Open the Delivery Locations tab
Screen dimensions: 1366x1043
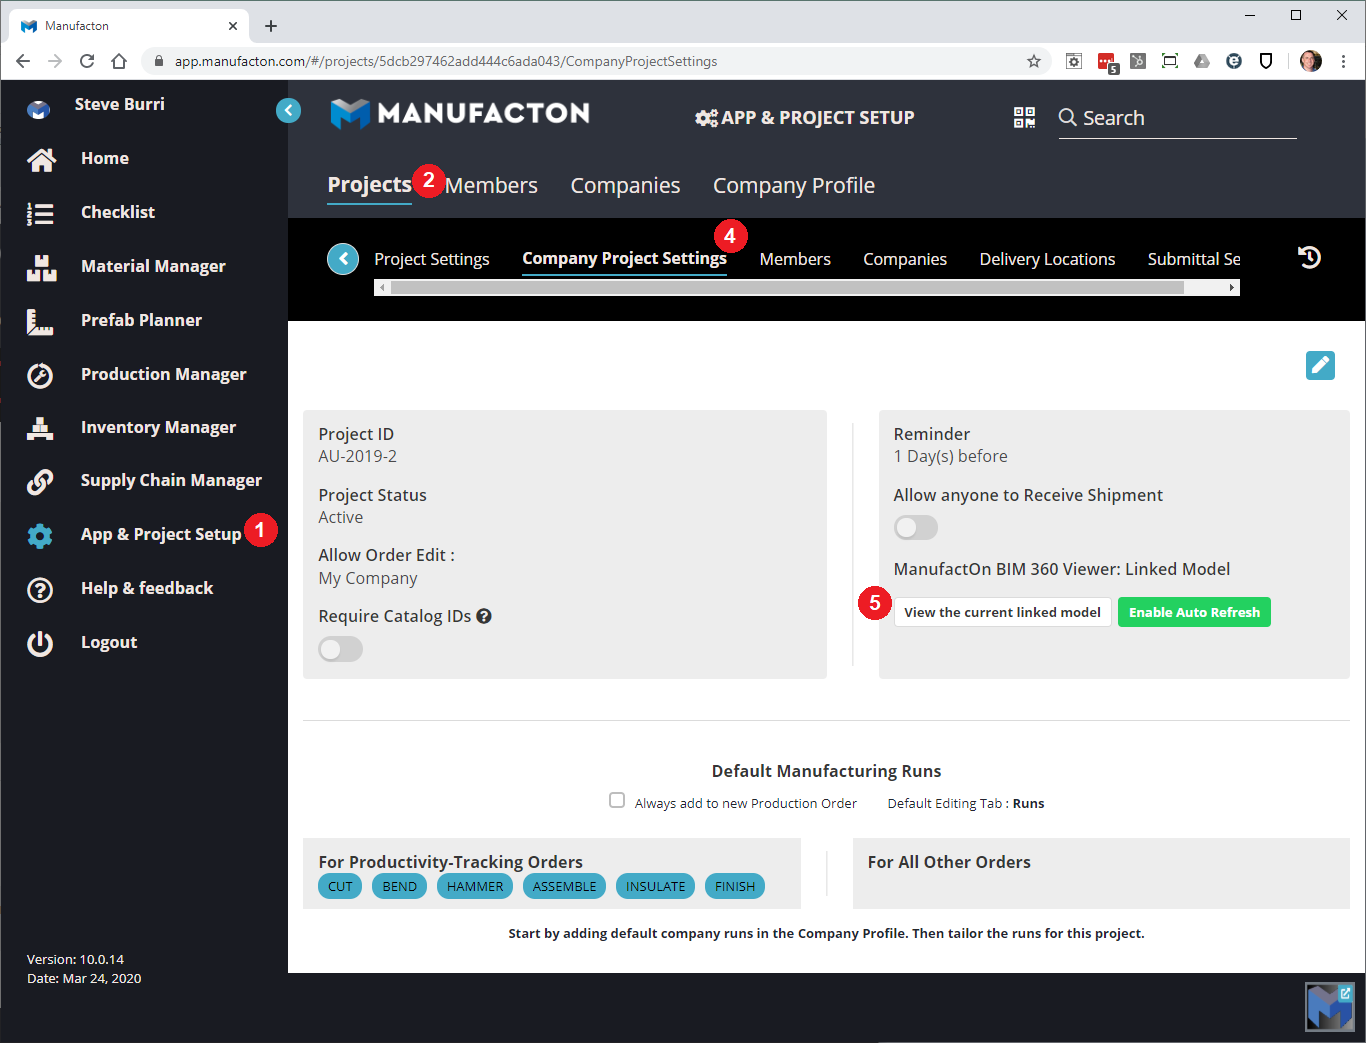point(1047,258)
